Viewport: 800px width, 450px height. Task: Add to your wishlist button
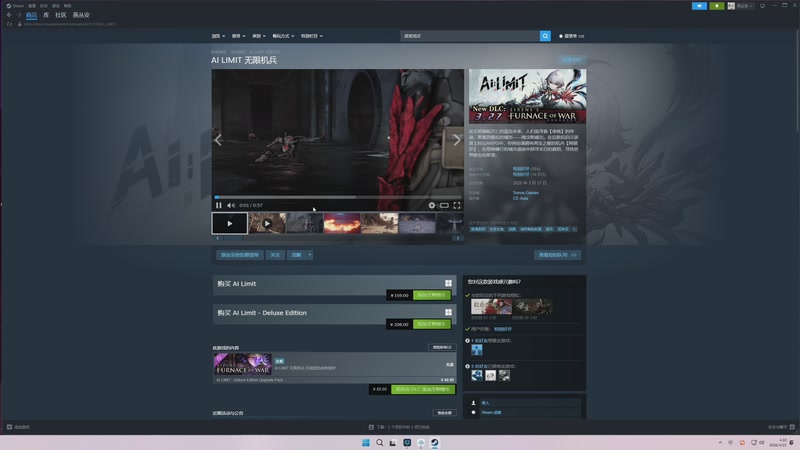click(240, 255)
